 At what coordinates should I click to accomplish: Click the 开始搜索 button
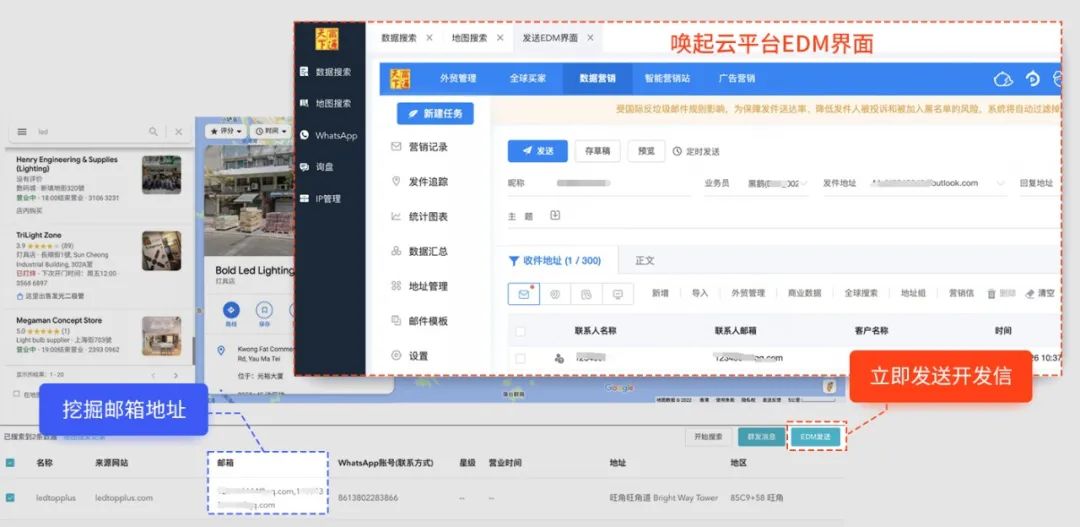(708, 436)
